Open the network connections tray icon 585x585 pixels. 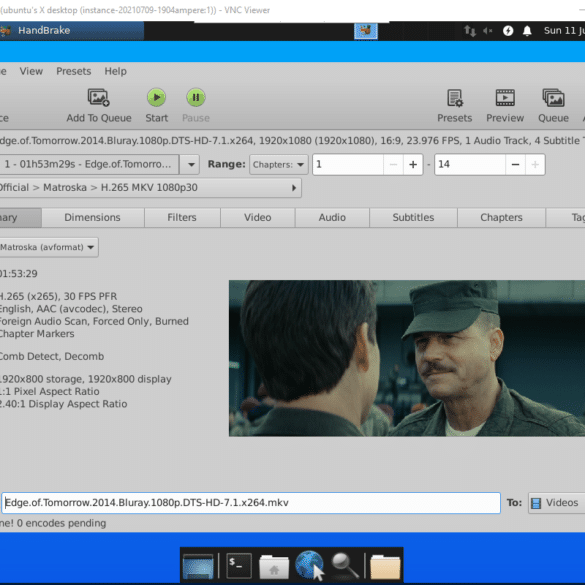[x=470, y=31]
